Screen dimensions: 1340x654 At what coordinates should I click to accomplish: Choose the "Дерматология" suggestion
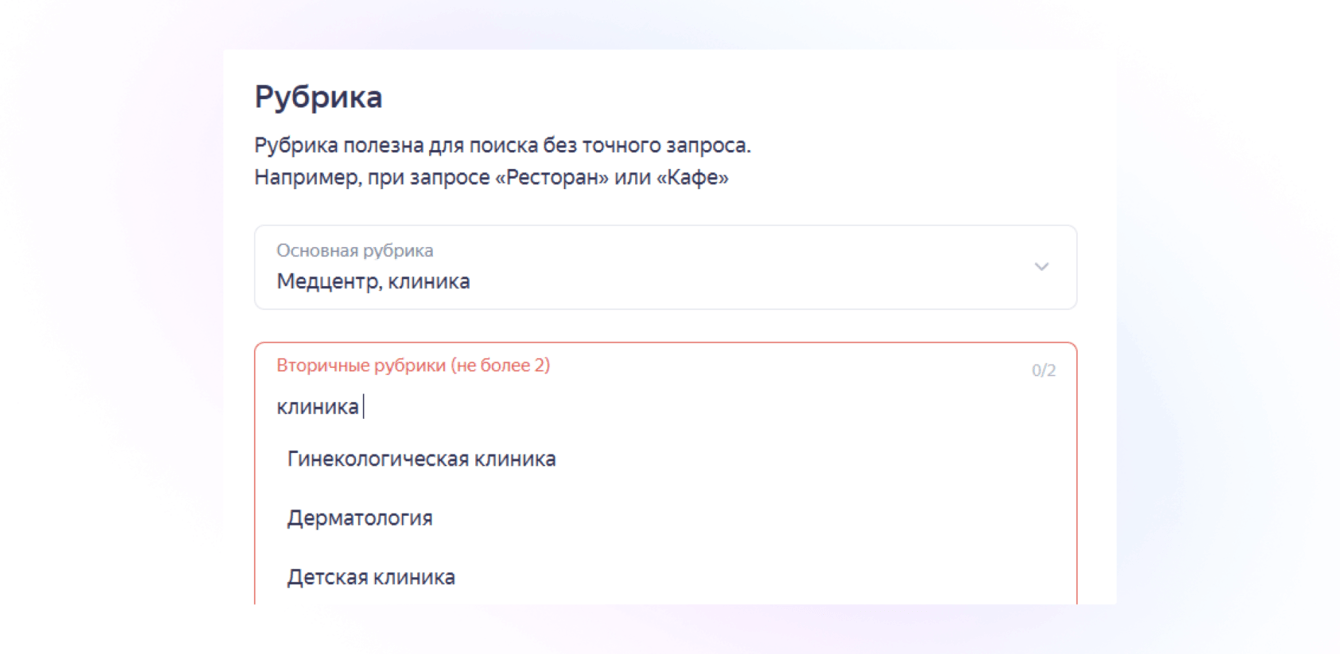[x=360, y=519]
